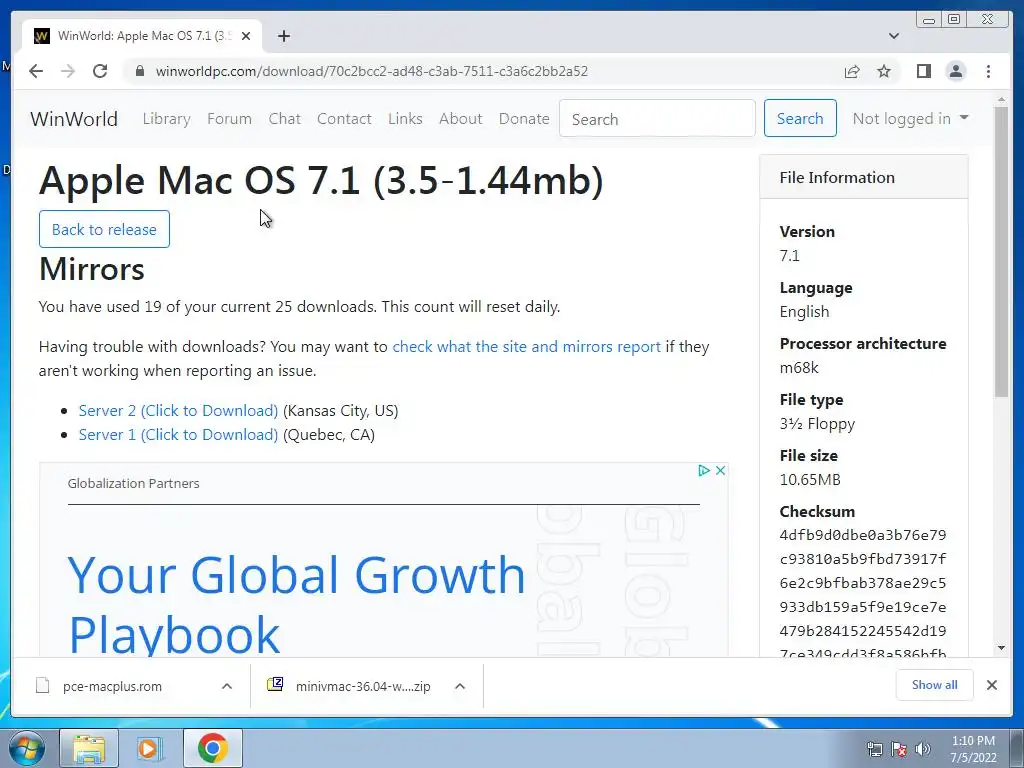Open the Library menu item
The height and width of the screenshot is (768, 1024).
[x=167, y=118]
